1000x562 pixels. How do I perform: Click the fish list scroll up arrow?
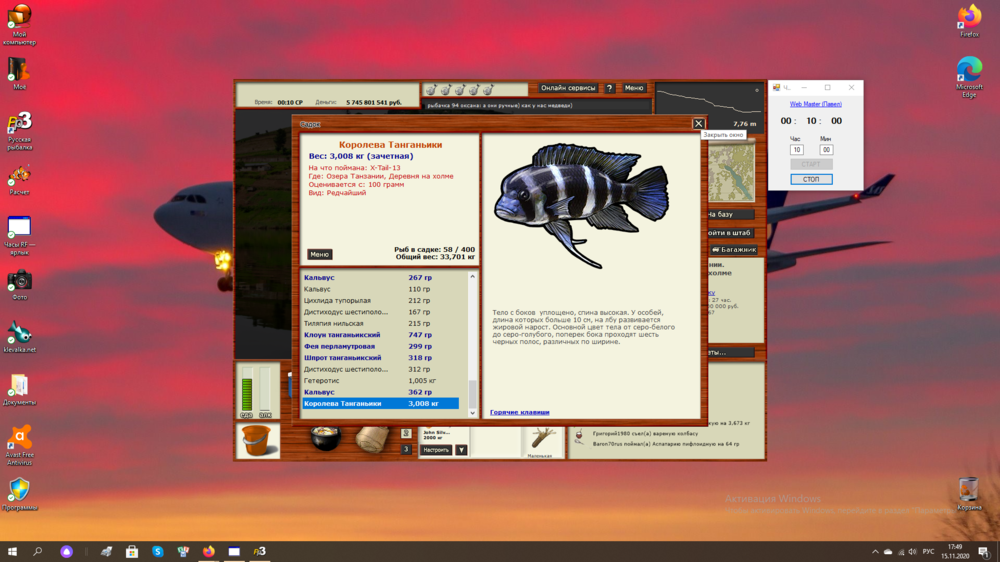(473, 277)
